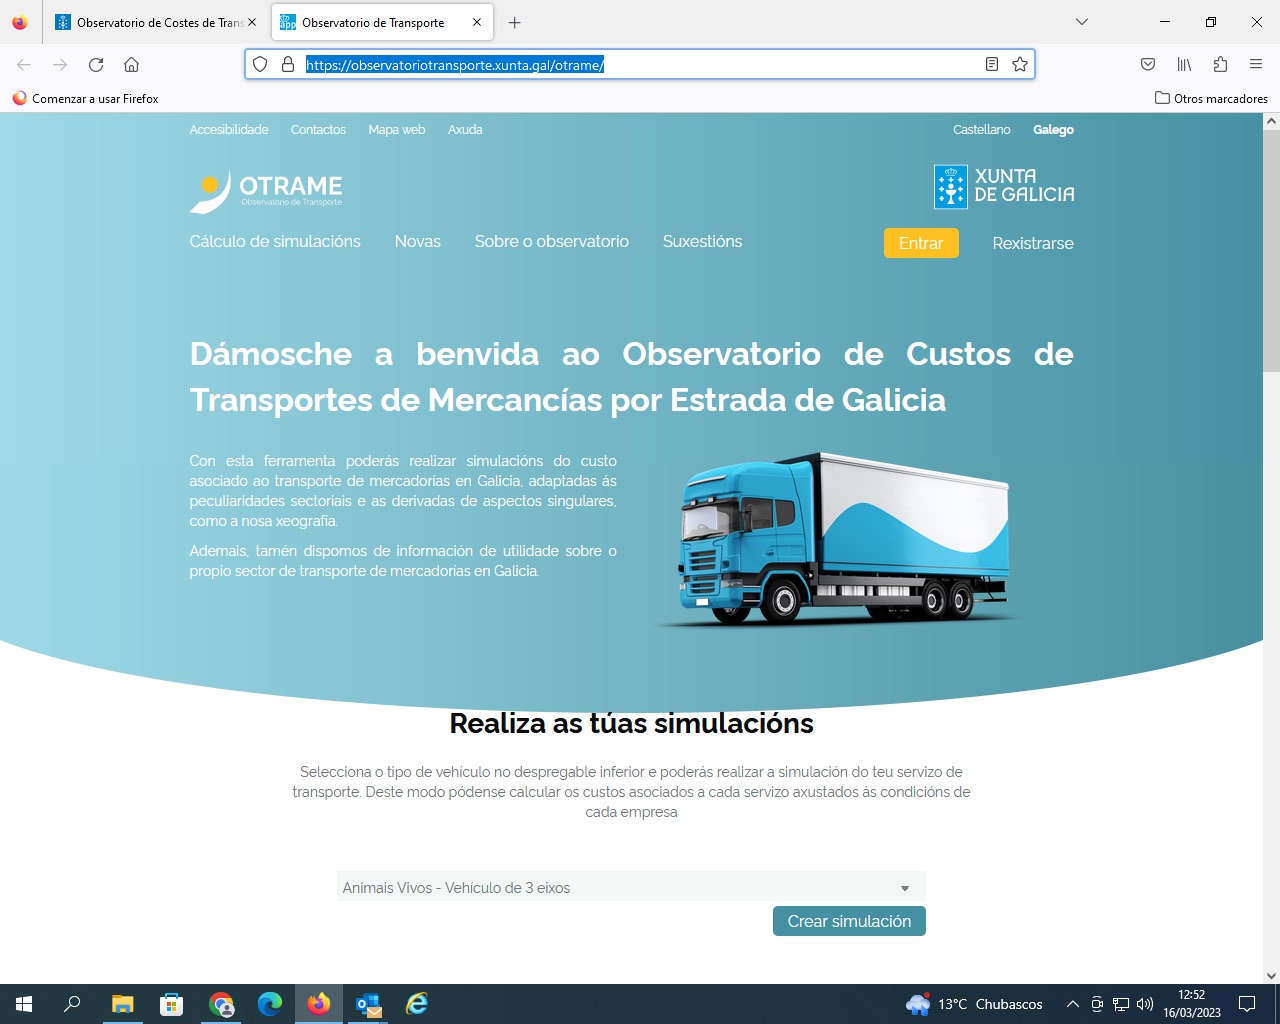
Task: Open weather widget 13°C Chubascos
Action: click(x=974, y=1004)
